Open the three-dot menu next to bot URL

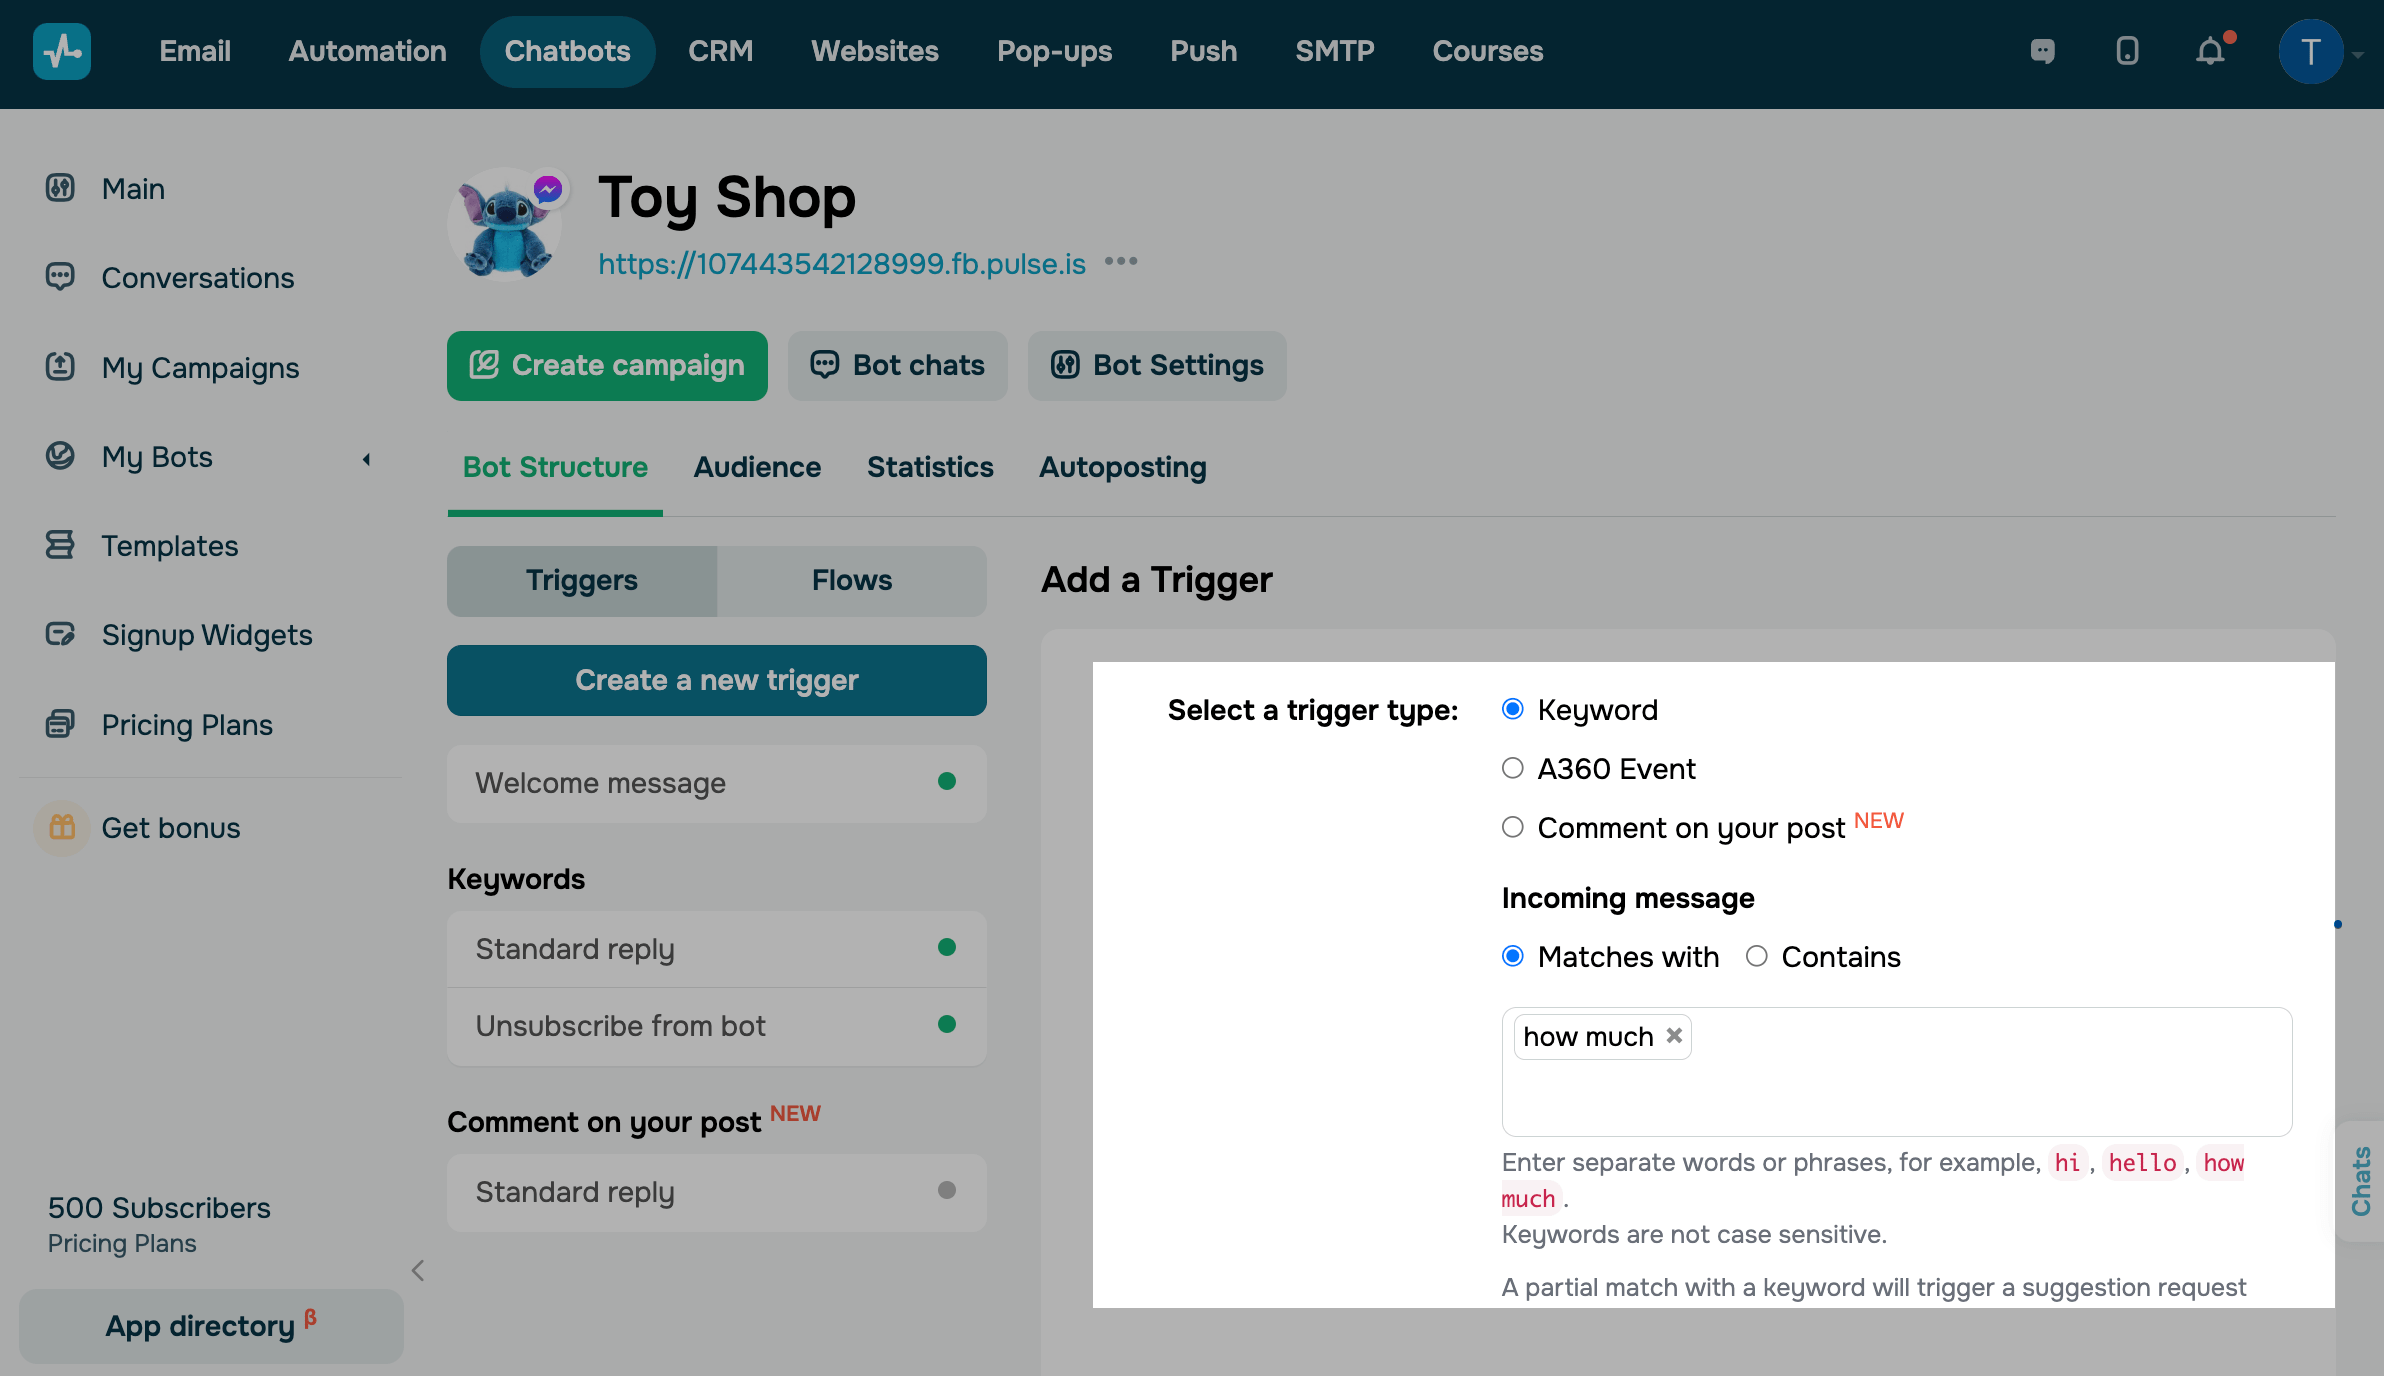[x=1121, y=262]
